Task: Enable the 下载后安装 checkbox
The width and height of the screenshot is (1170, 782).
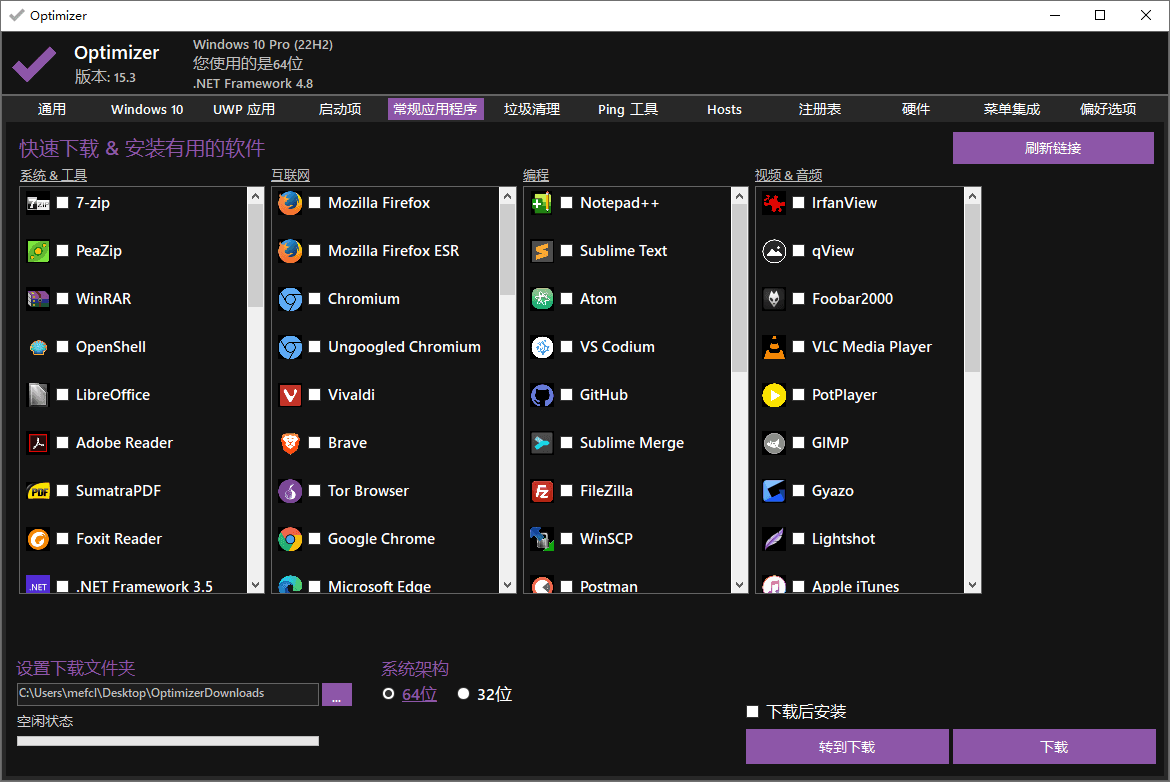Action: coord(753,712)
